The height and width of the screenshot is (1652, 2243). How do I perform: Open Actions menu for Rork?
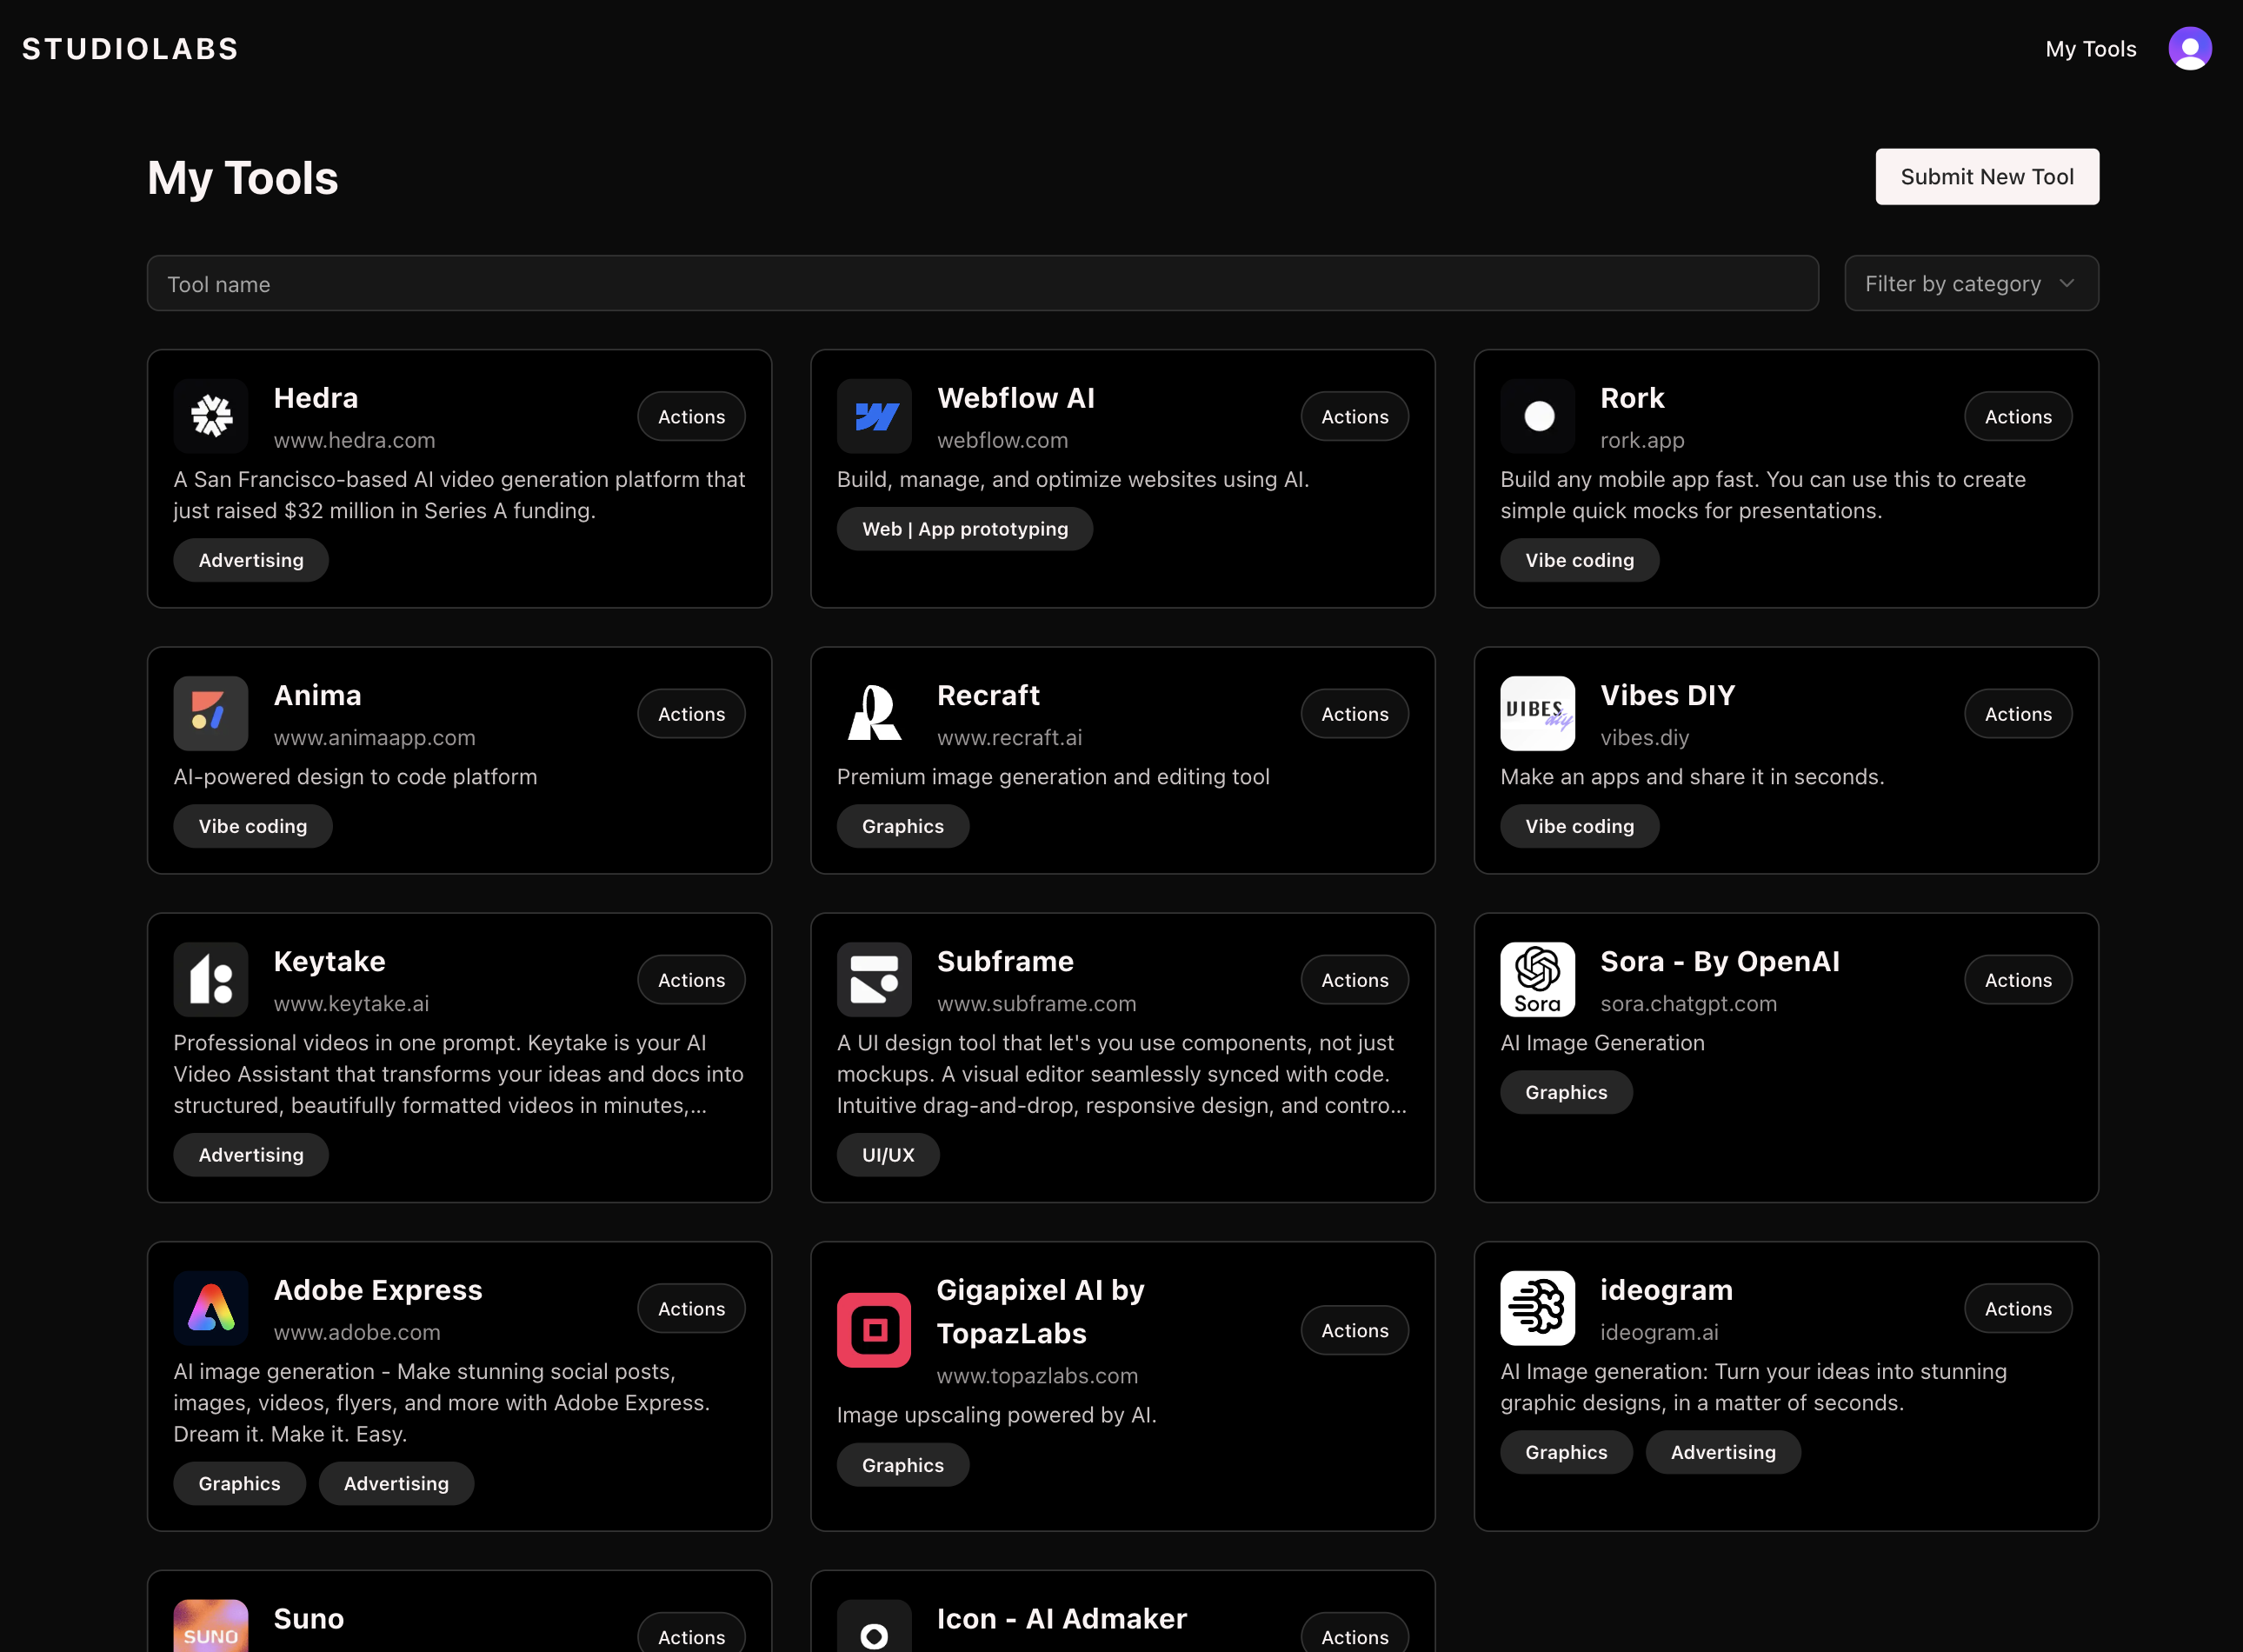[x=2017, y=417]
